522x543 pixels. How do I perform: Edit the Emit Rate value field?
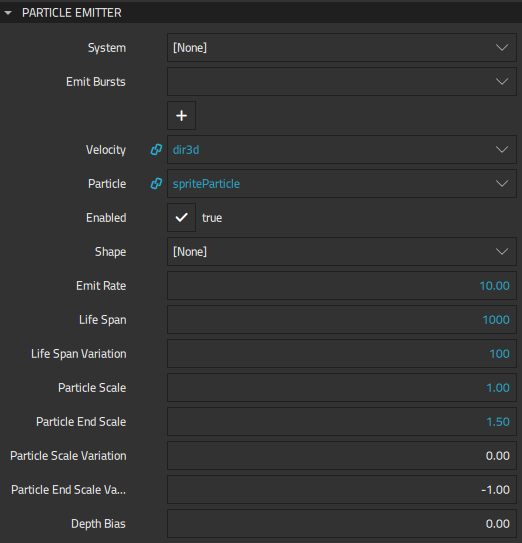[x=342, y=285]
